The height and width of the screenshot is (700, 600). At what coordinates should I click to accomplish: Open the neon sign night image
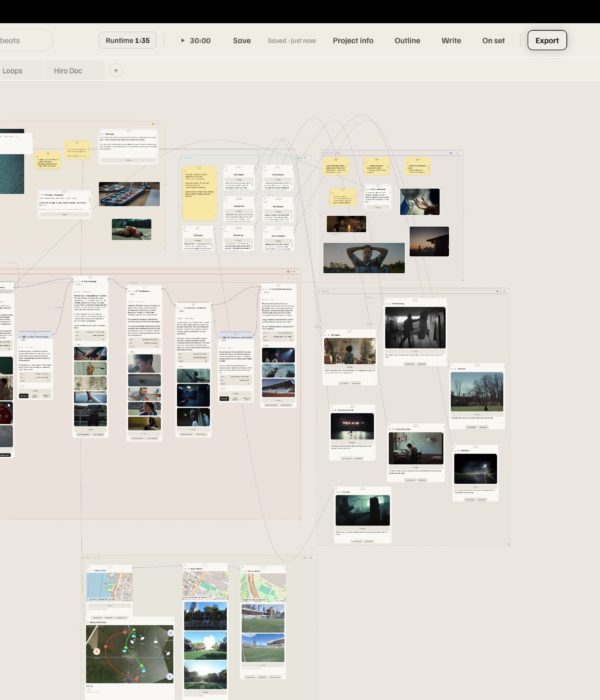352,426
